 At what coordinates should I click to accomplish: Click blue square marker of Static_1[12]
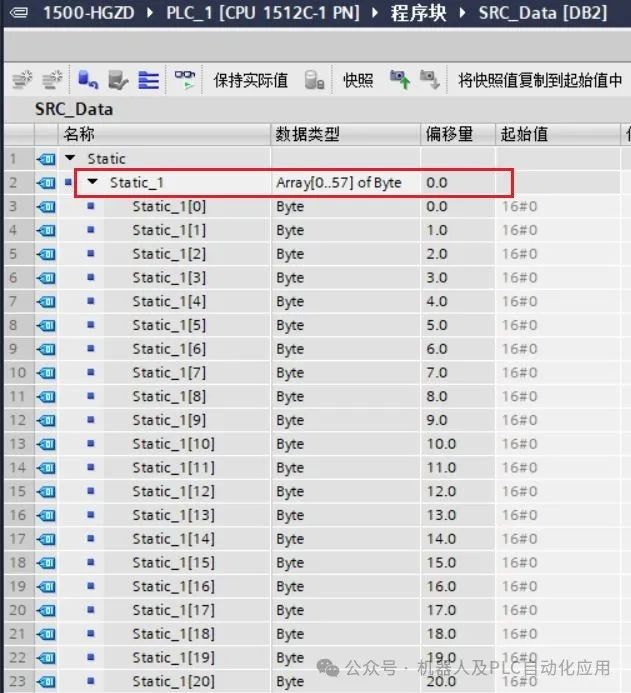91,491
